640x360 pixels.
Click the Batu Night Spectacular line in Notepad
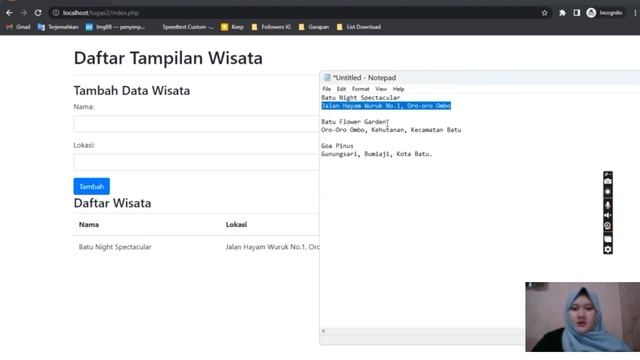click(360, 98)
